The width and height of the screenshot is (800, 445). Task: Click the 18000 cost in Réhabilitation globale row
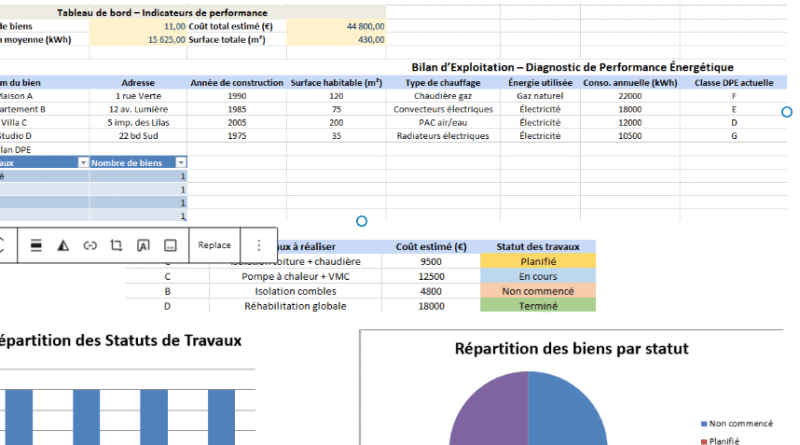431,306
